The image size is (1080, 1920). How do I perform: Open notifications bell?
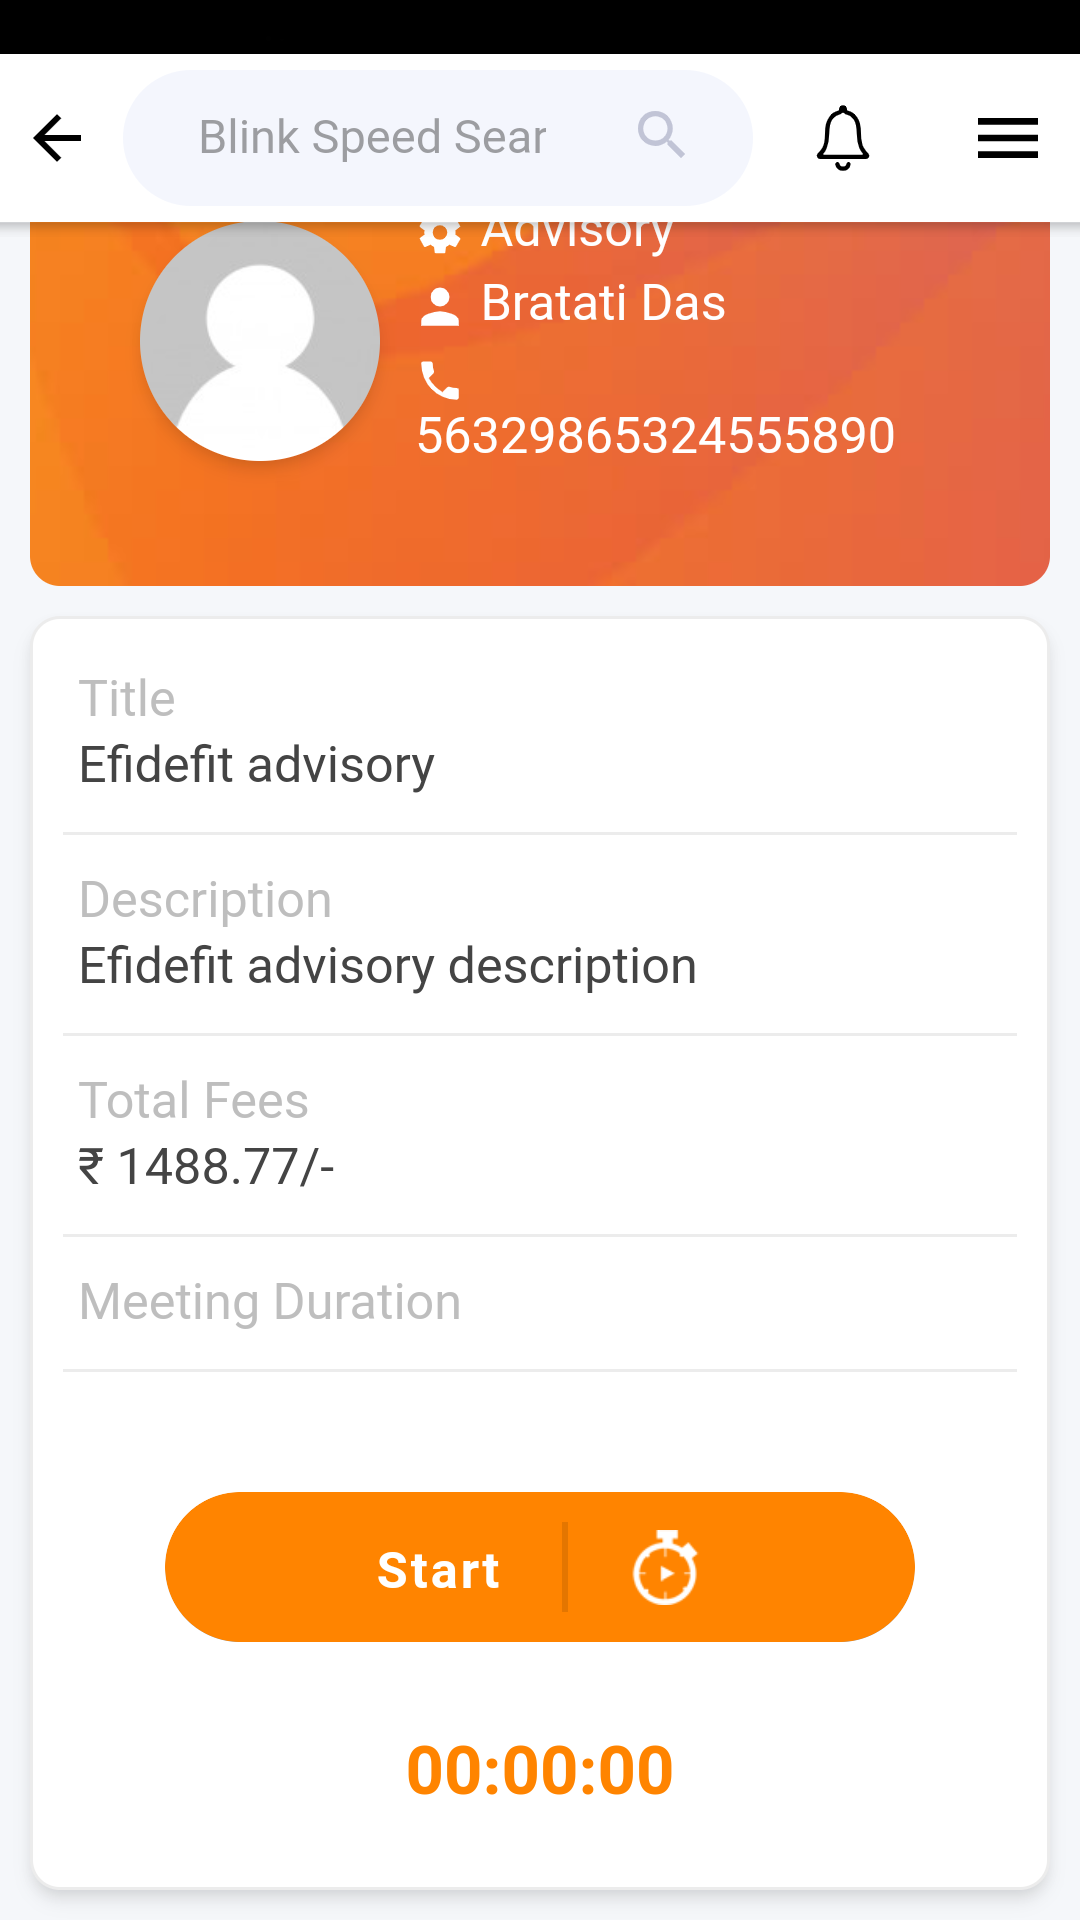click(842, 138)
